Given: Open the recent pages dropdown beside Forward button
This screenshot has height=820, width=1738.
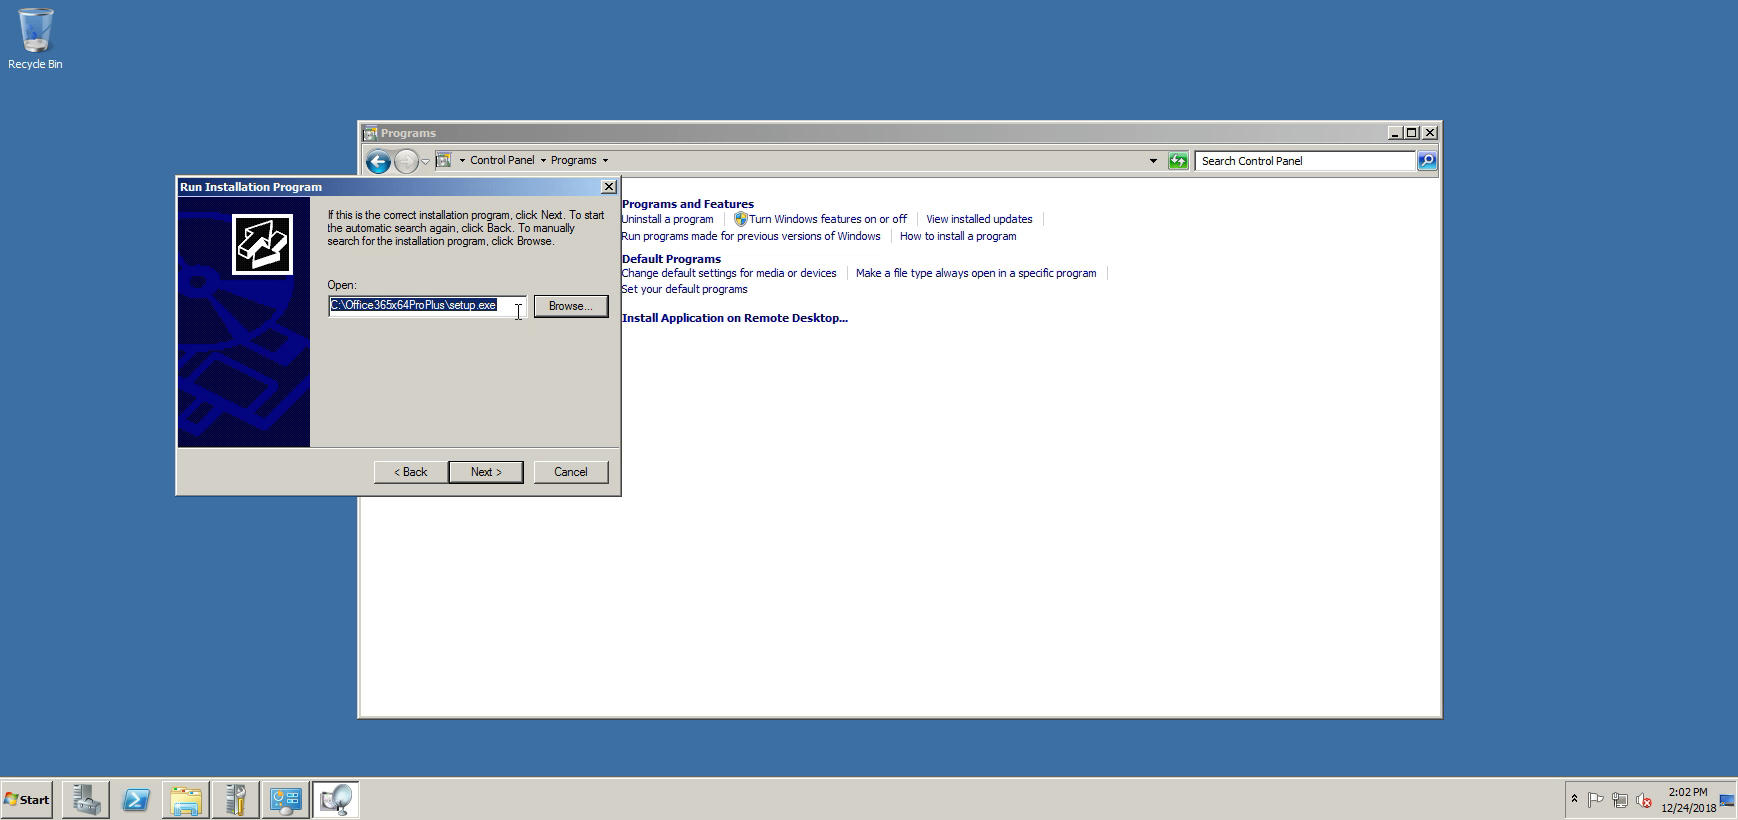Looking at the screenshot, I should pyautogui.click(x=425, y=161).
